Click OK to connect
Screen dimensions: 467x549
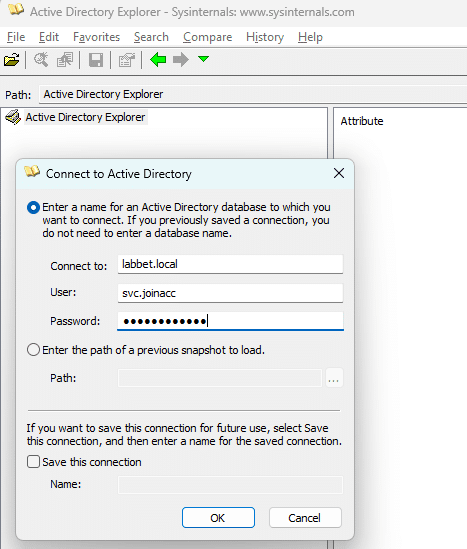tap(218, 517)
